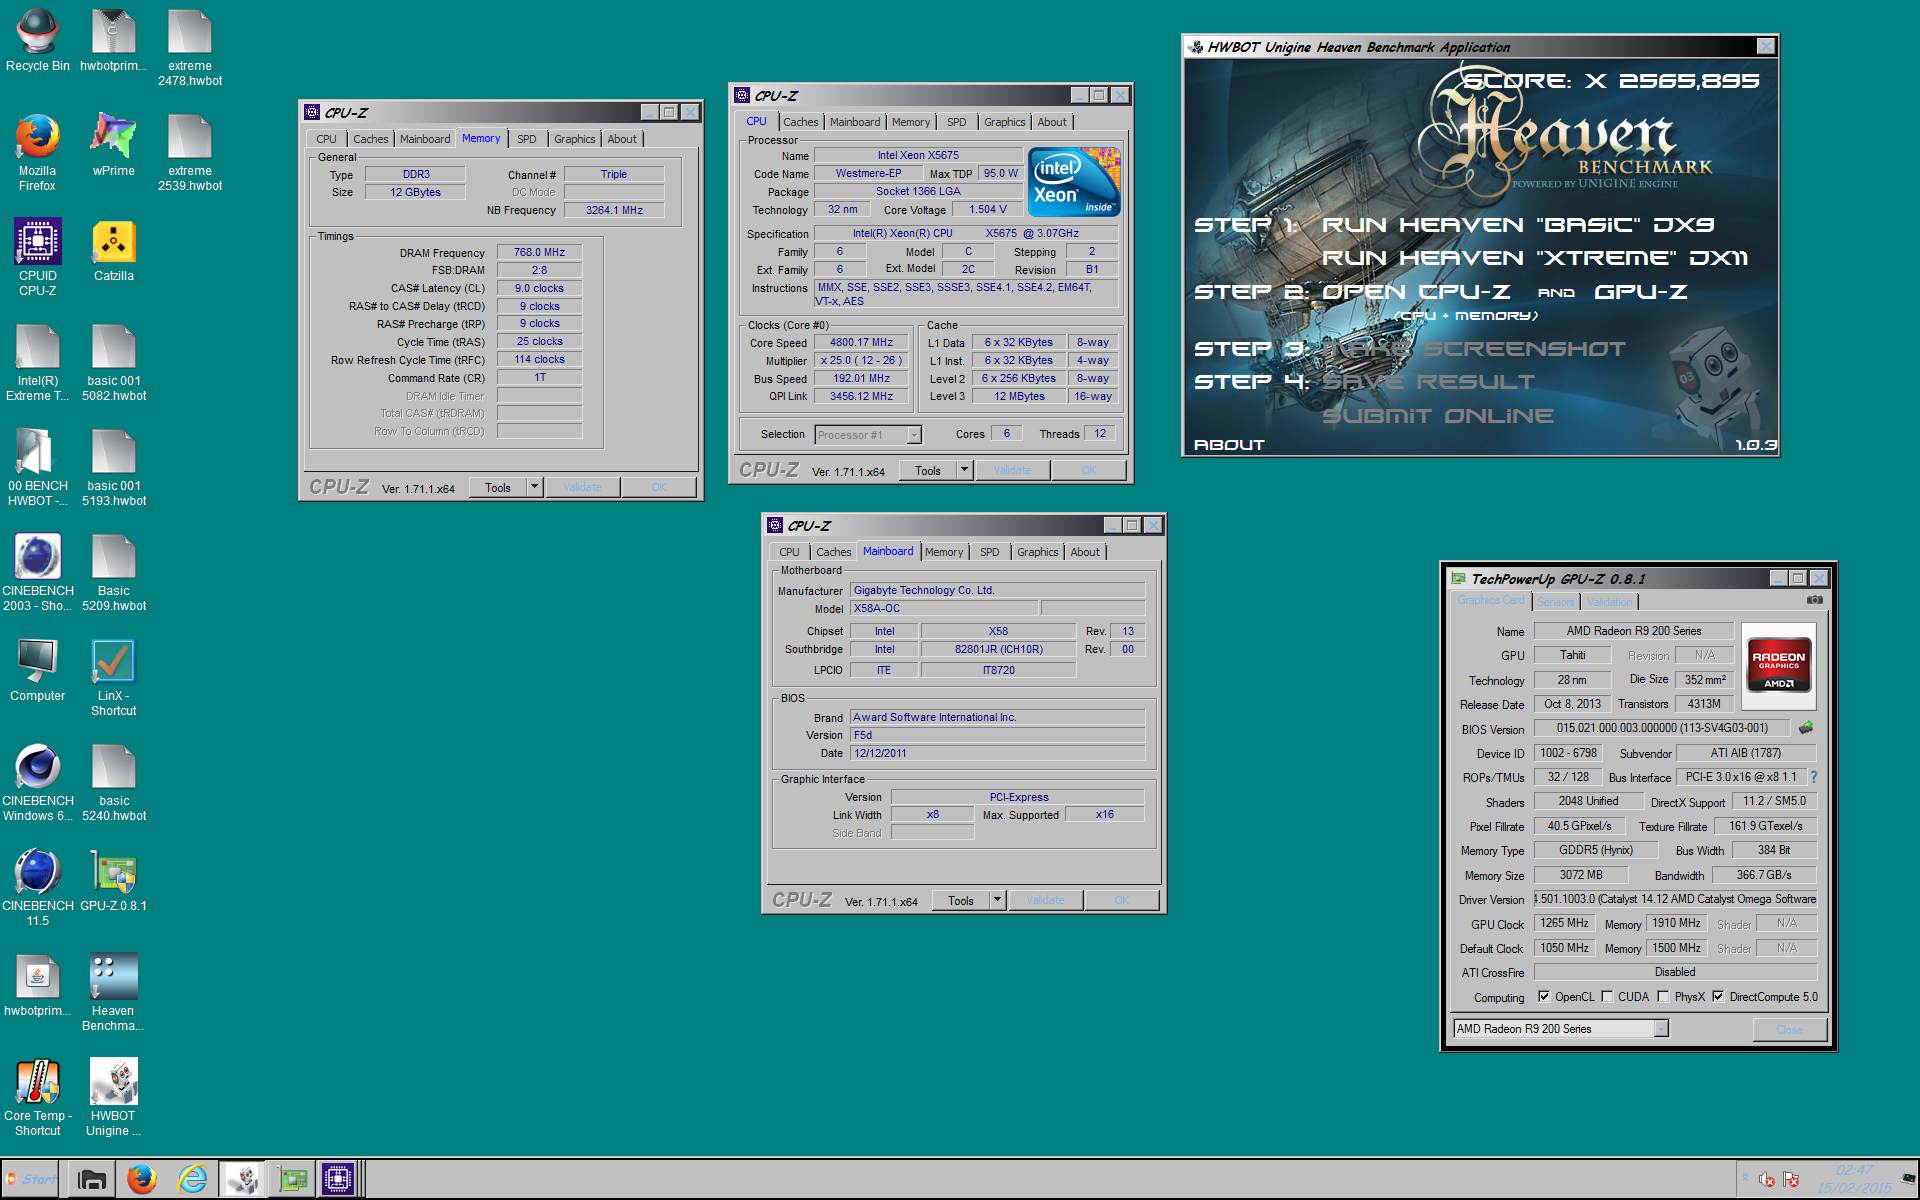Open Tools dropdown arrow in Mainboard CPU-Z

tap(997, 900)
